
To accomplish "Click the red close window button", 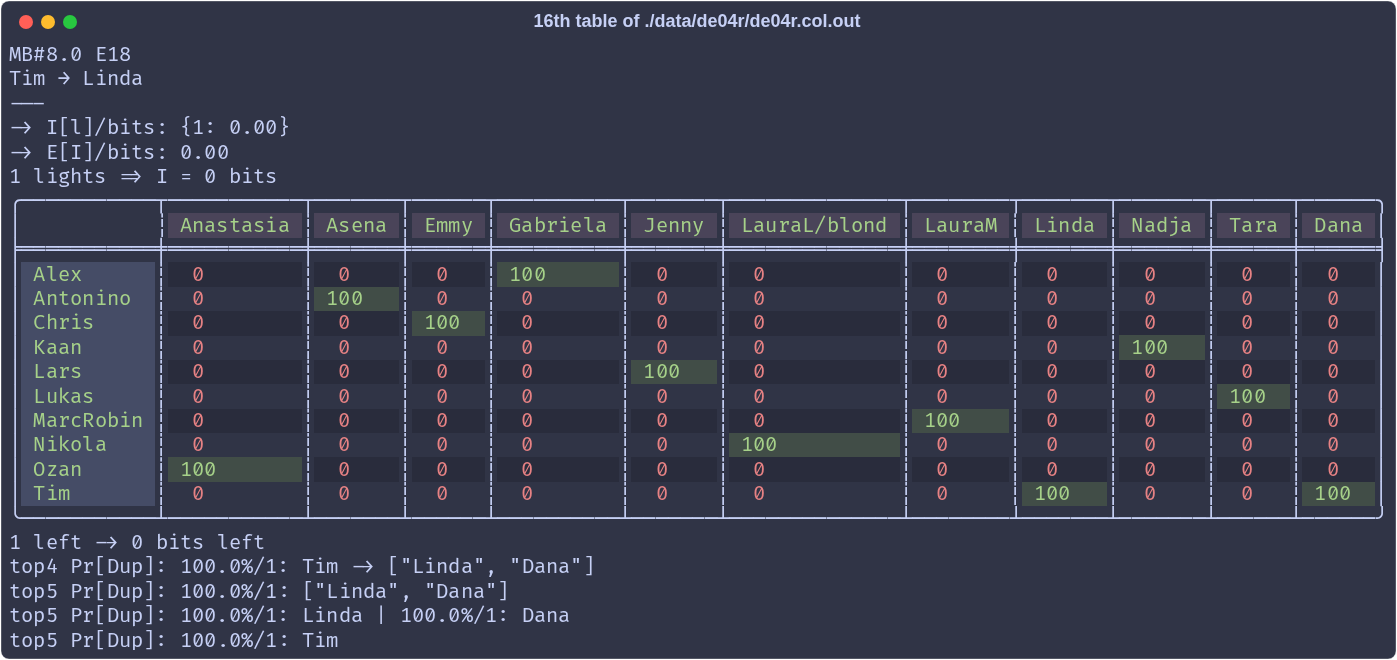I will click(x=24, y=22).
